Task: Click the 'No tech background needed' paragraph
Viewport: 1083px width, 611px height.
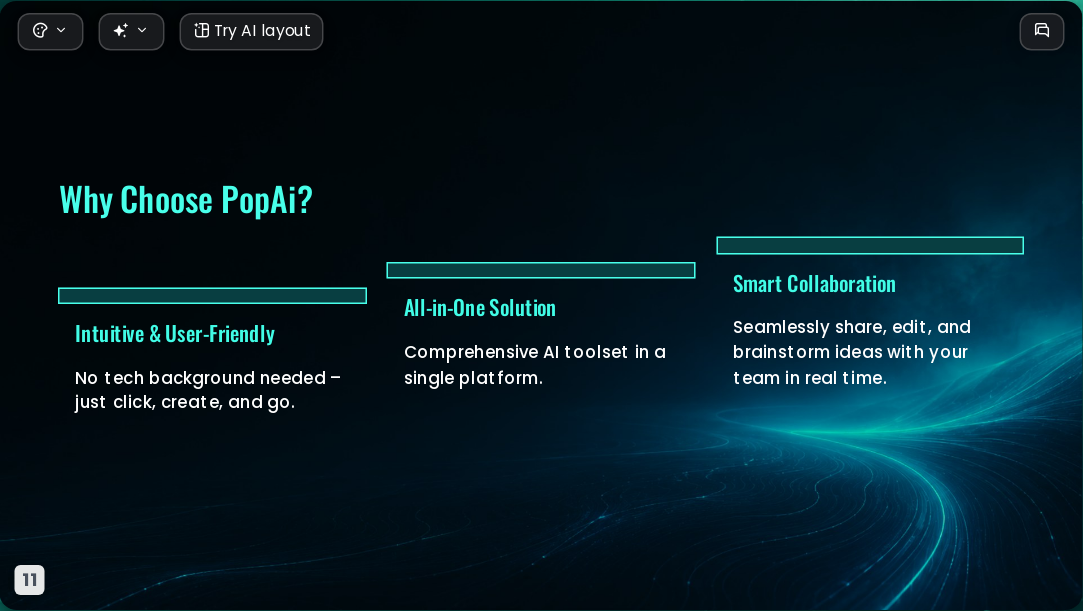Action: 208,390
